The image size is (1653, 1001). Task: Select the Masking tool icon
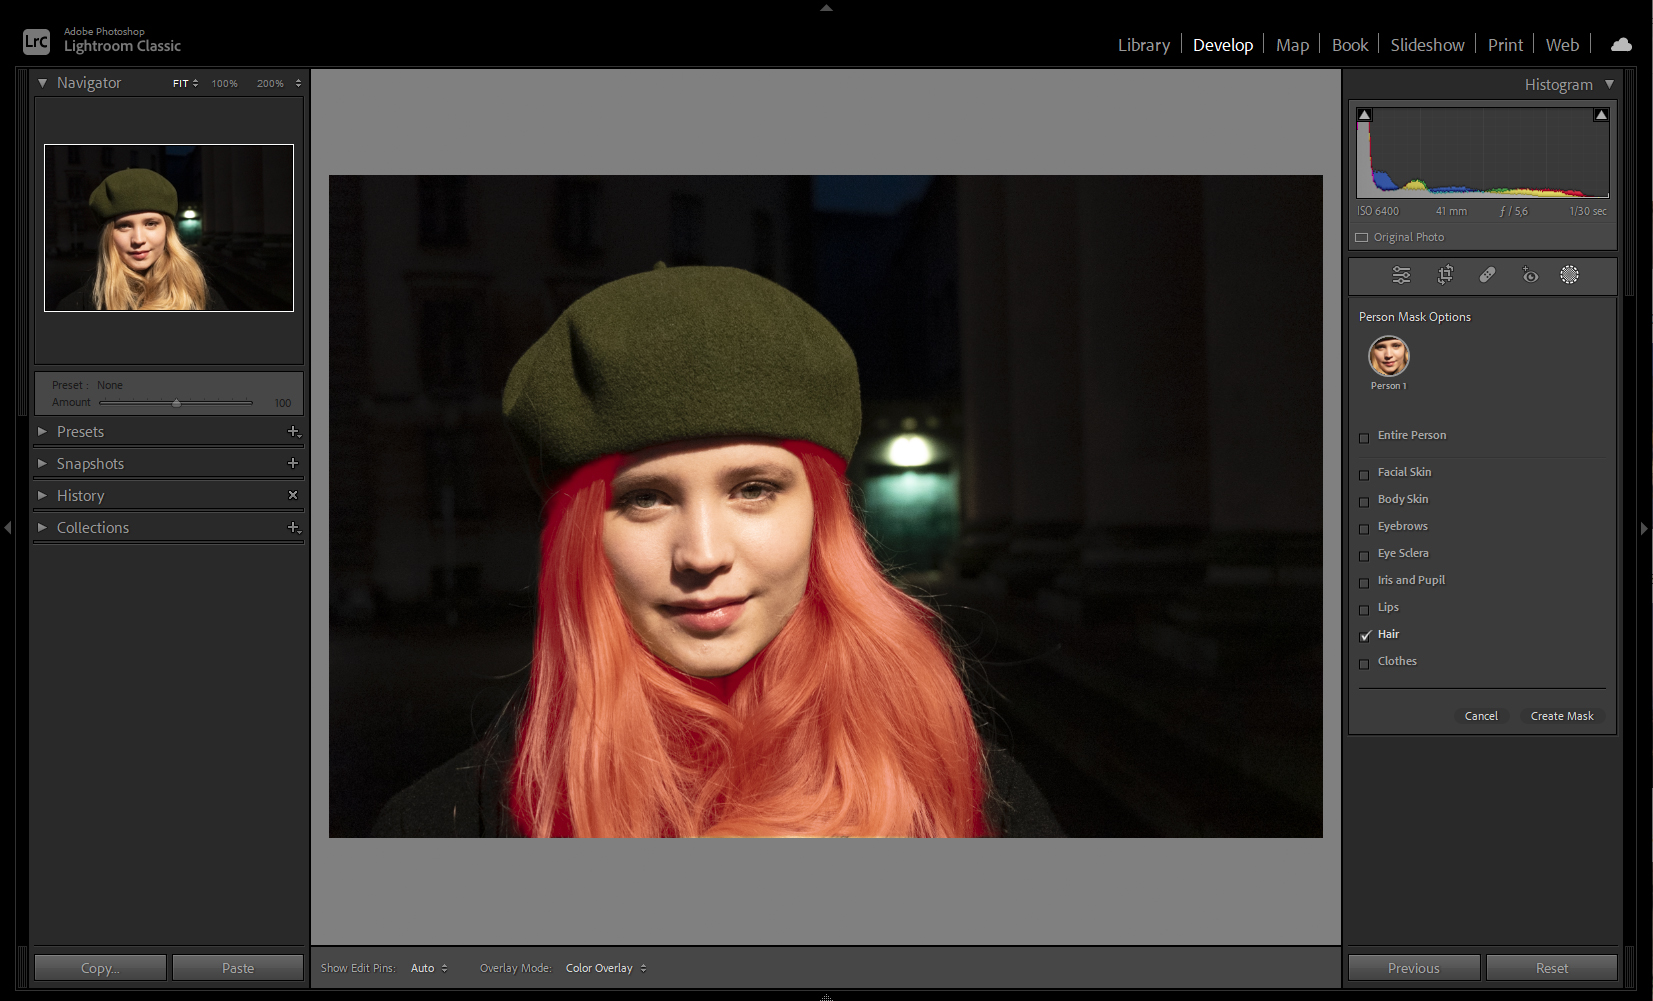tap(1570, 275)
